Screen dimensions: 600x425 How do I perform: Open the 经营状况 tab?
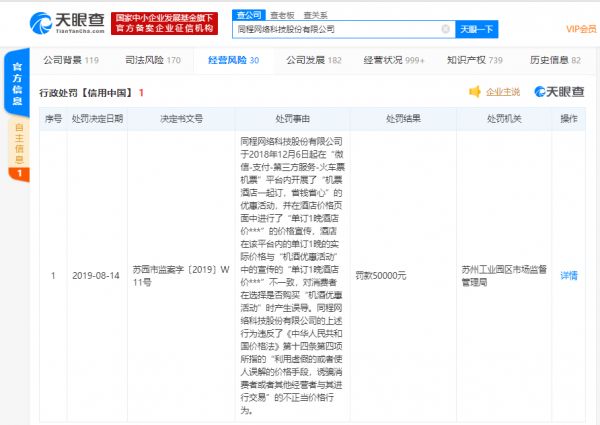[x=395, y=61]
